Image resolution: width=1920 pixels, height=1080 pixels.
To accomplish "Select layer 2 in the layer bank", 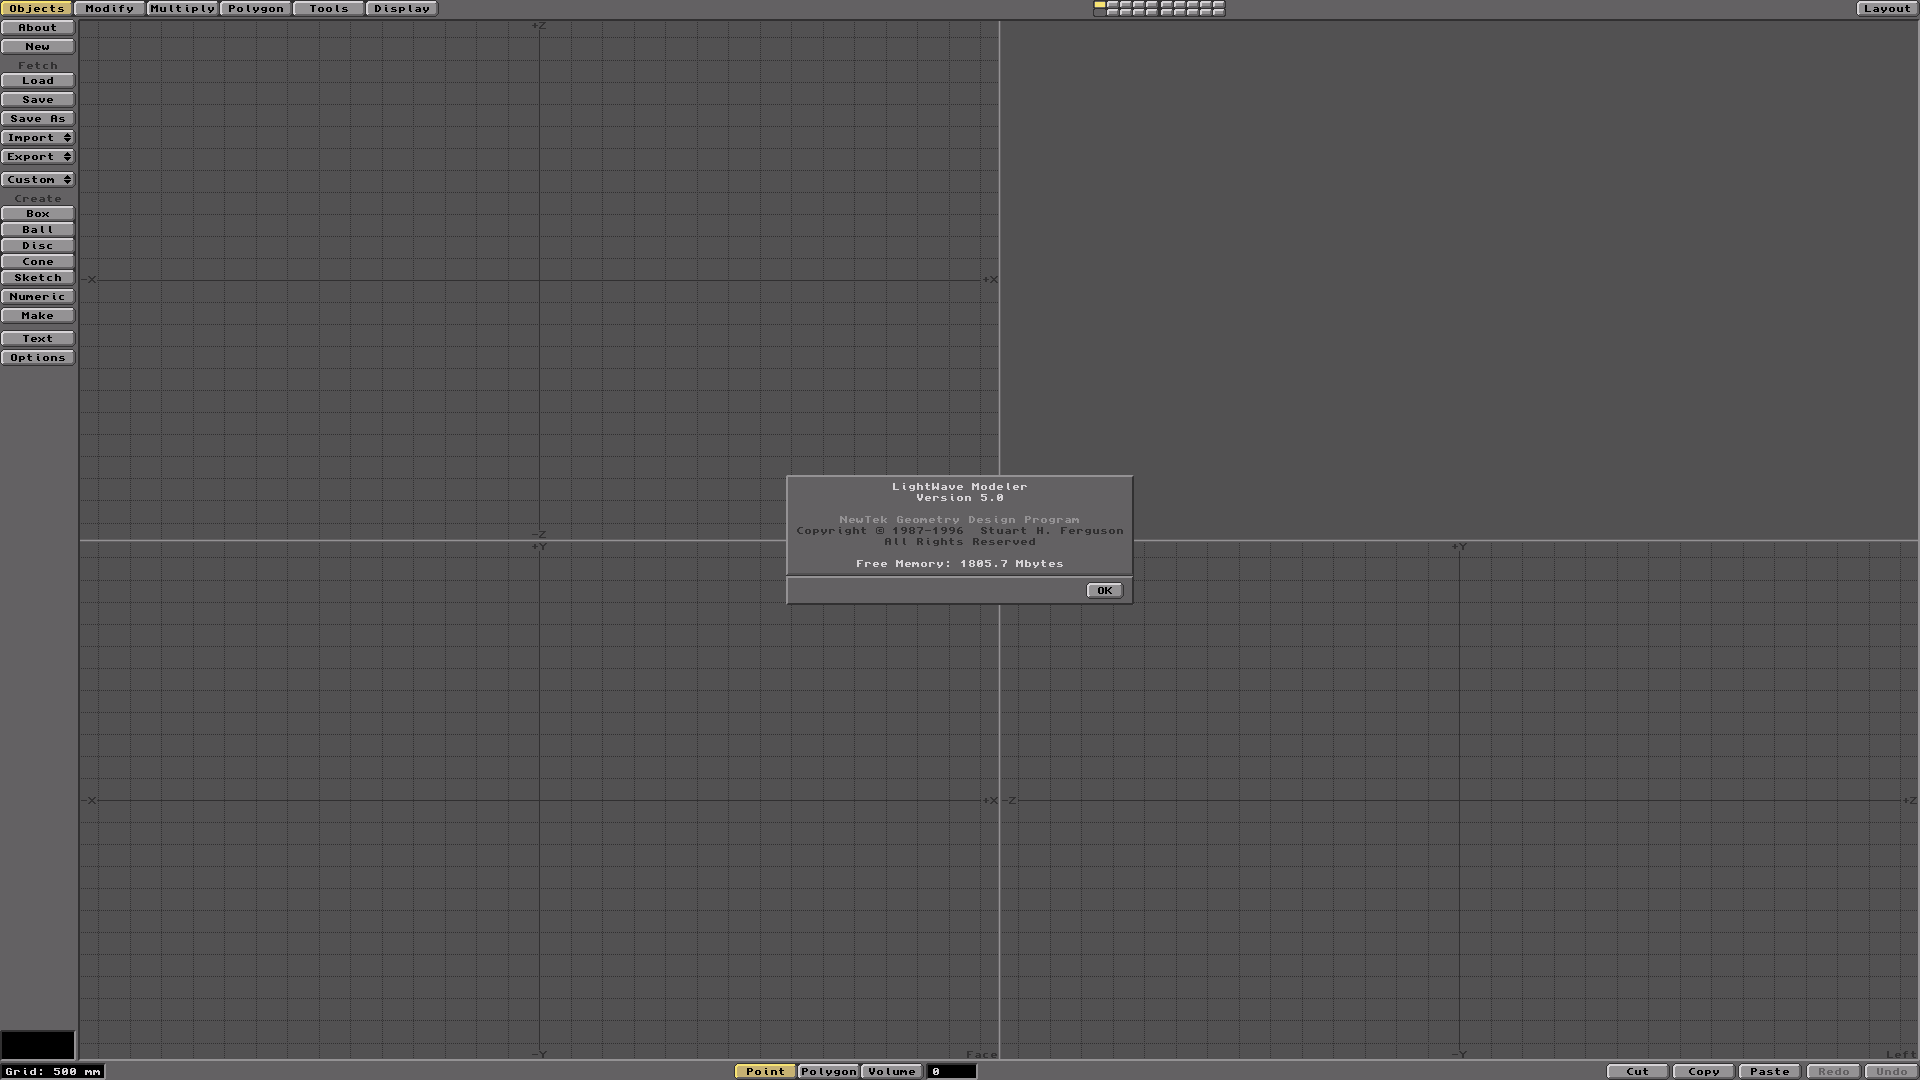I will [1113, 5].
